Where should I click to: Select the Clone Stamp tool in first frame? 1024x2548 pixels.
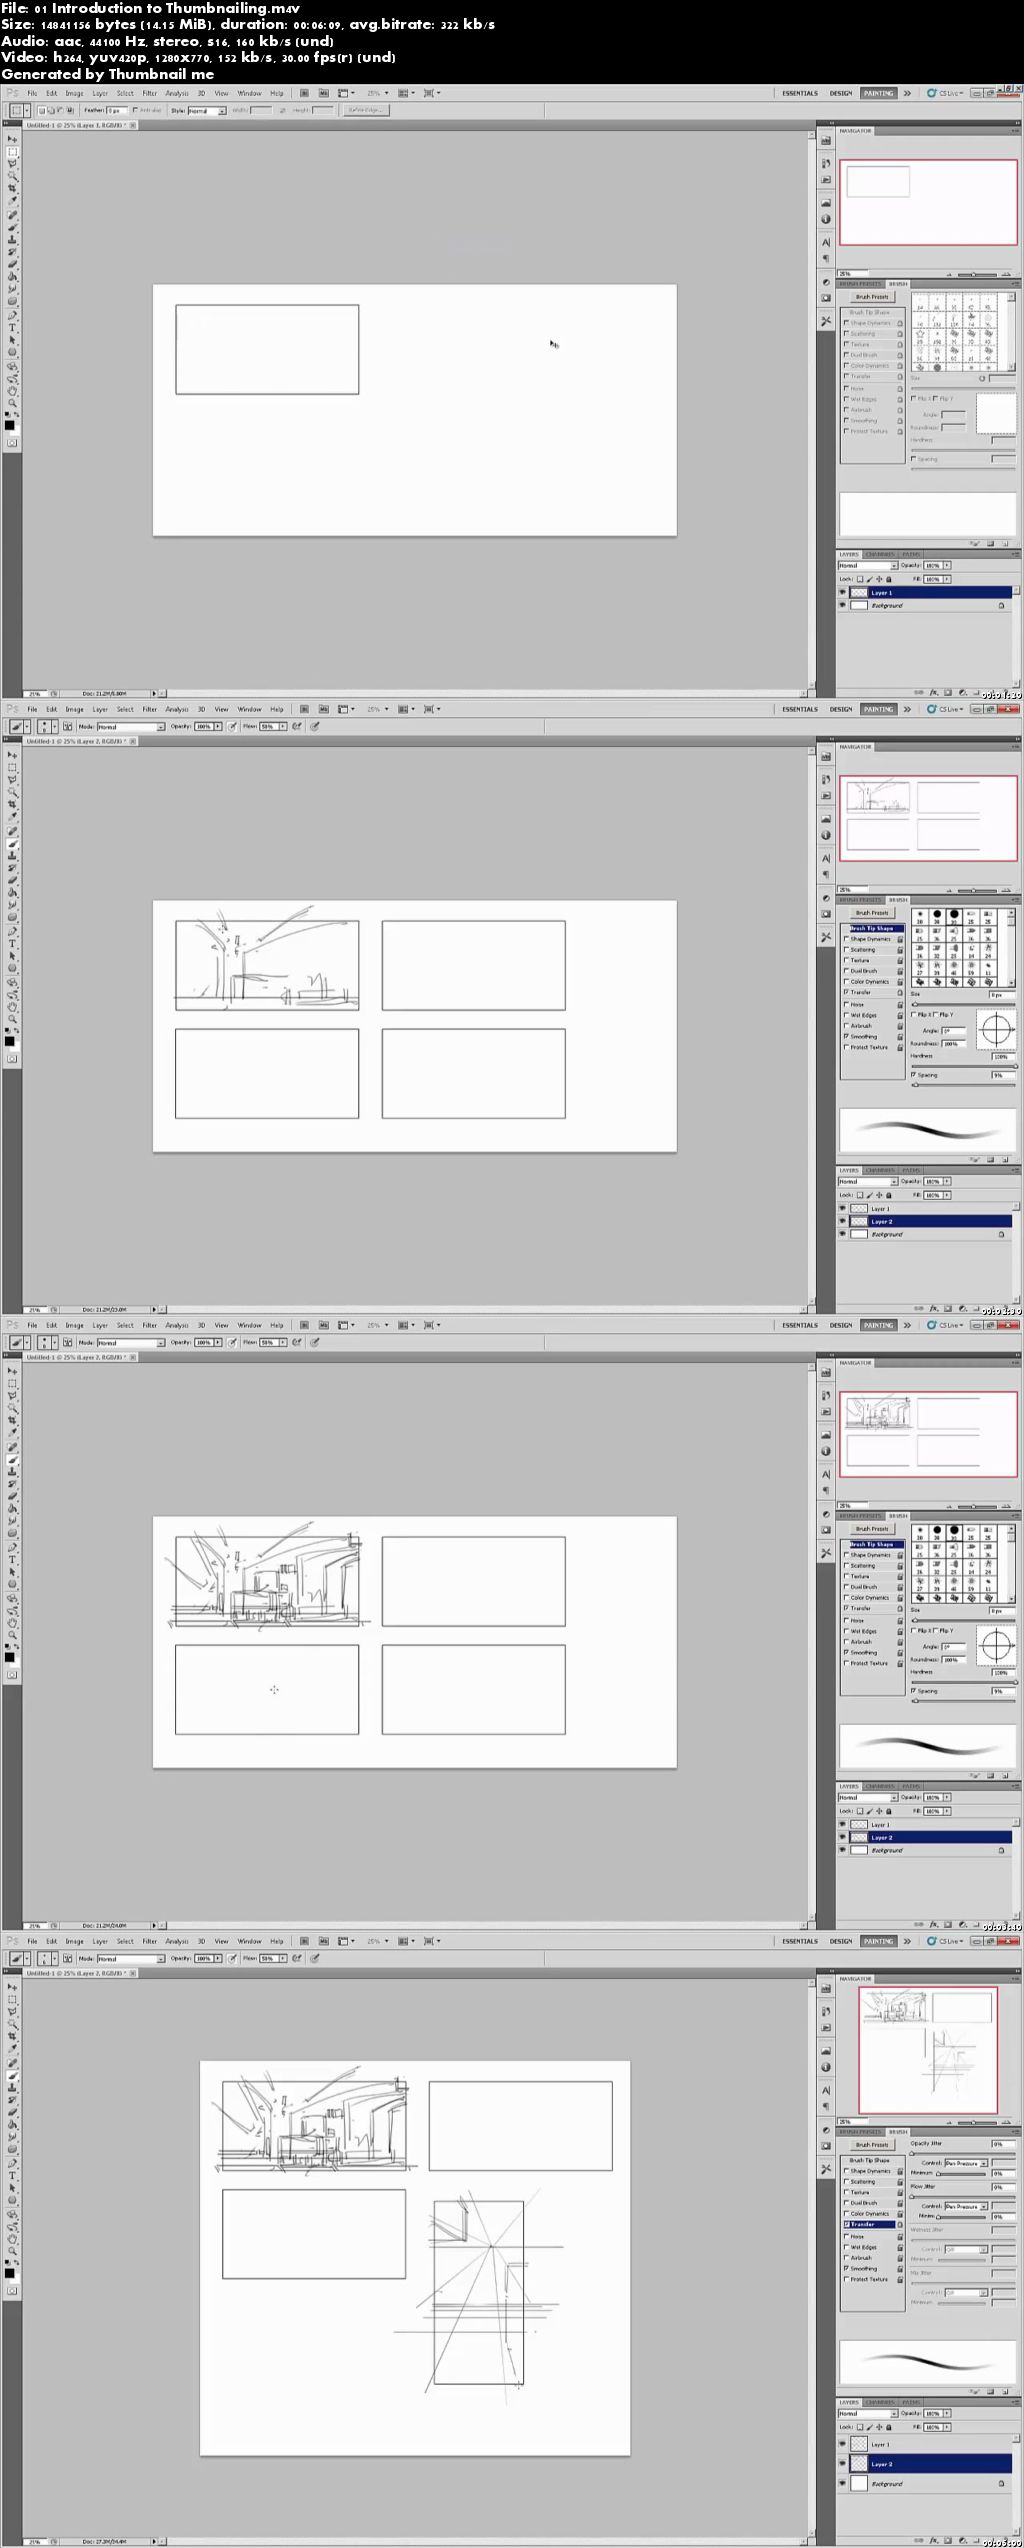coord(12,240)
